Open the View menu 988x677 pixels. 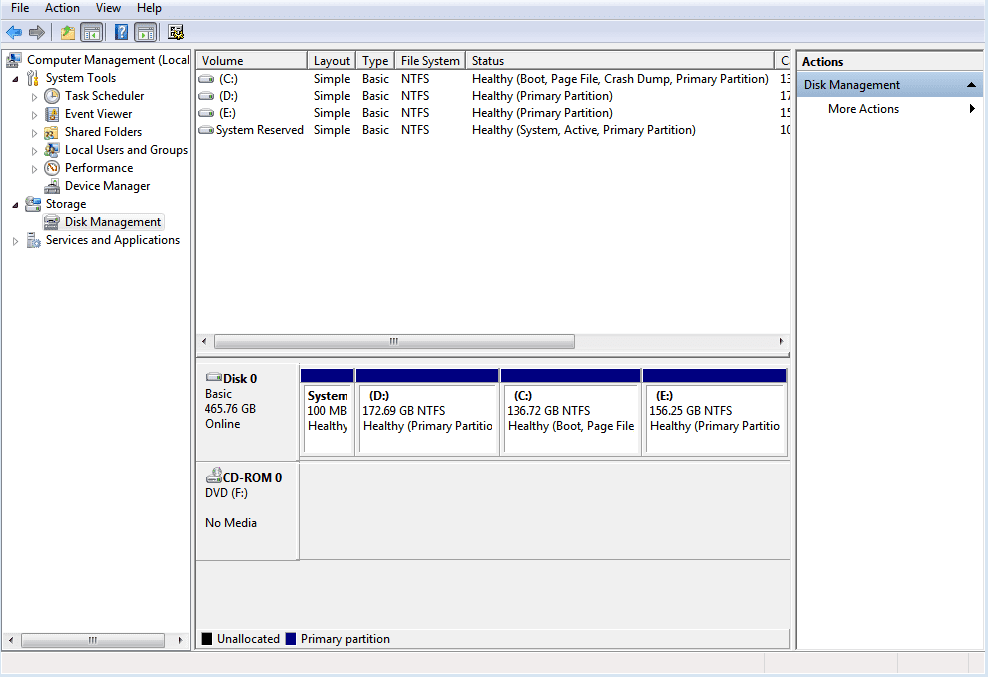[x=108, y=8]
